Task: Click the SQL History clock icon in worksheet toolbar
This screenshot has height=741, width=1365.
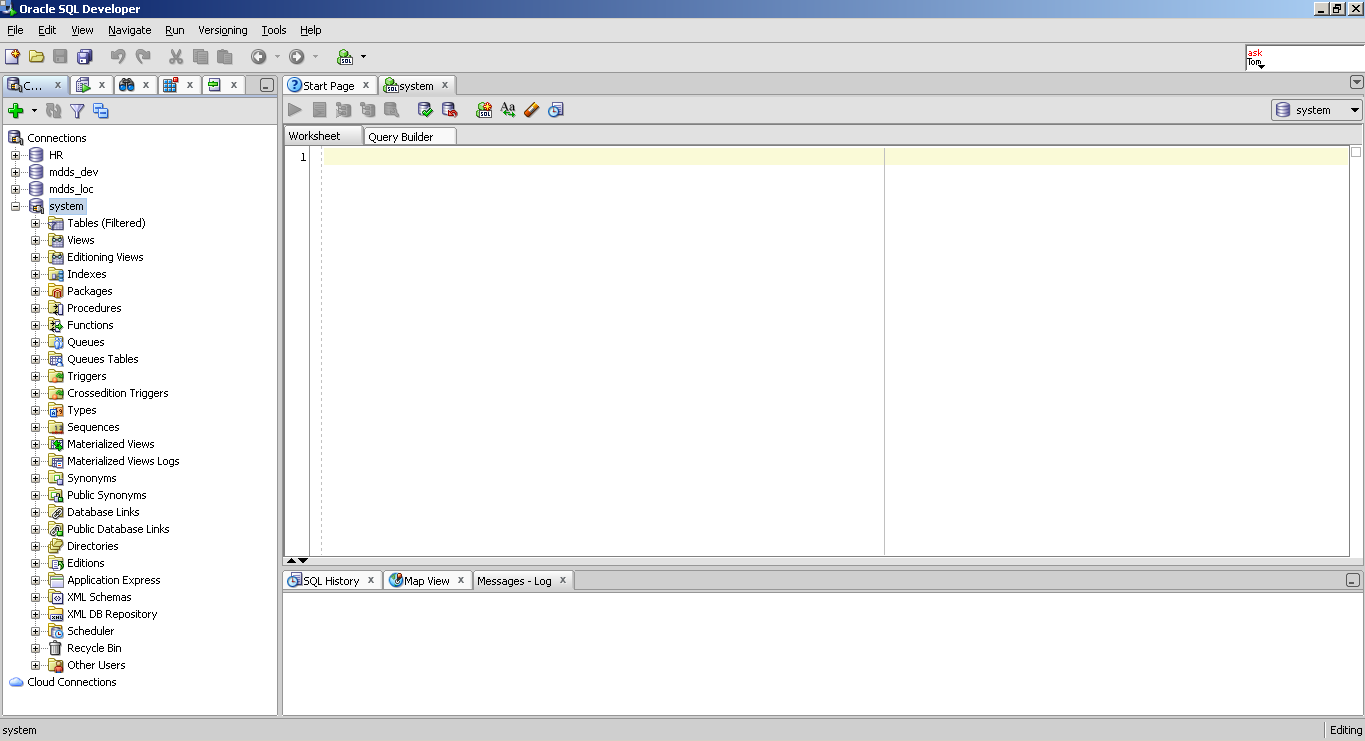Action: (x=556, y=110)
